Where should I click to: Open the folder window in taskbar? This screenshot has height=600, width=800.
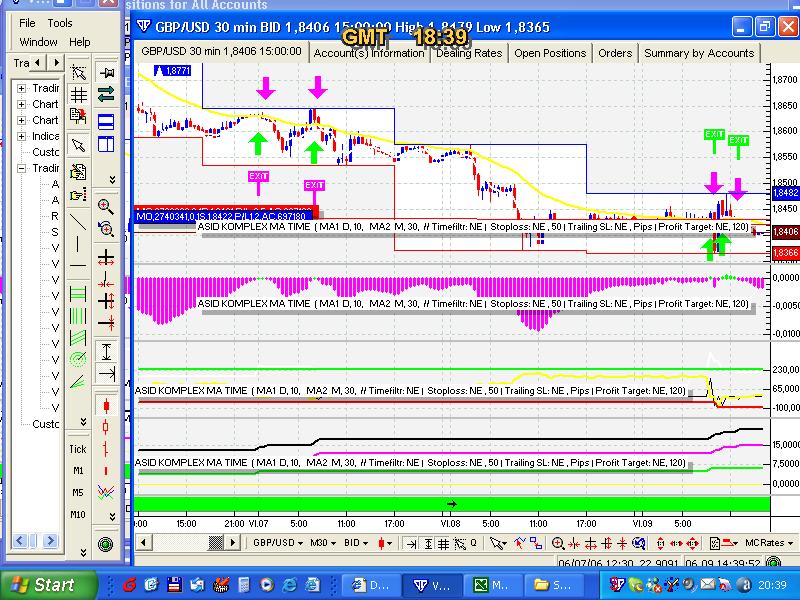554,585
